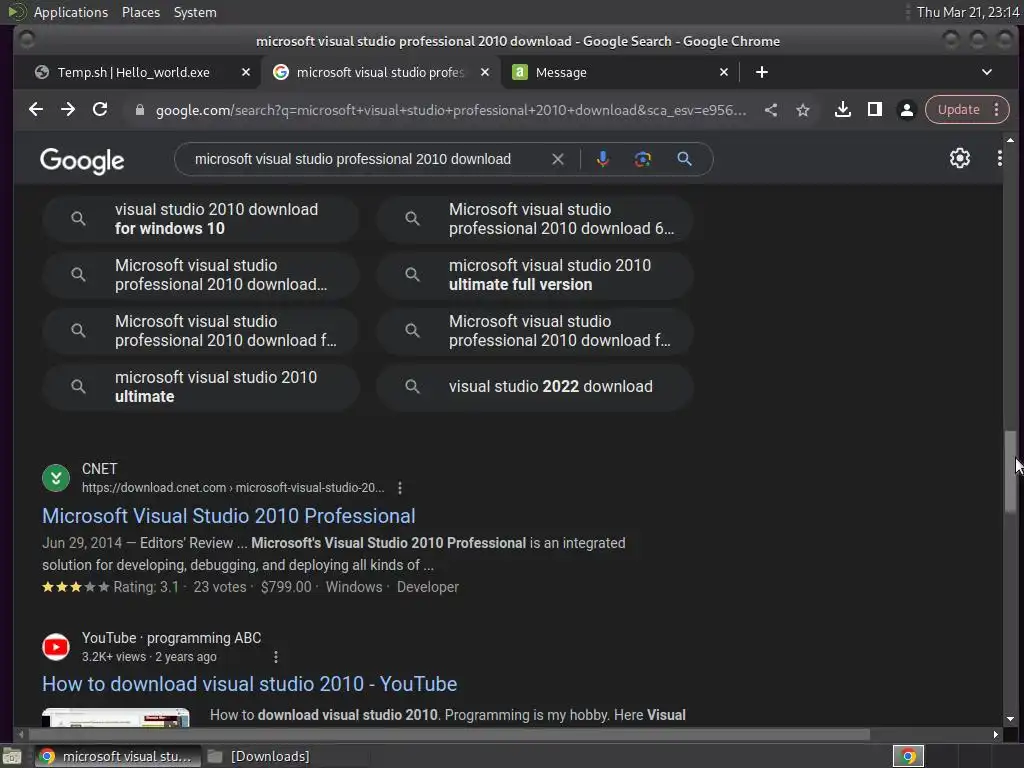Search visual studio 2010 download for windows 10
Image resolution: width=1024 pixels, height=768 pixels.
[x=201, y=219]
